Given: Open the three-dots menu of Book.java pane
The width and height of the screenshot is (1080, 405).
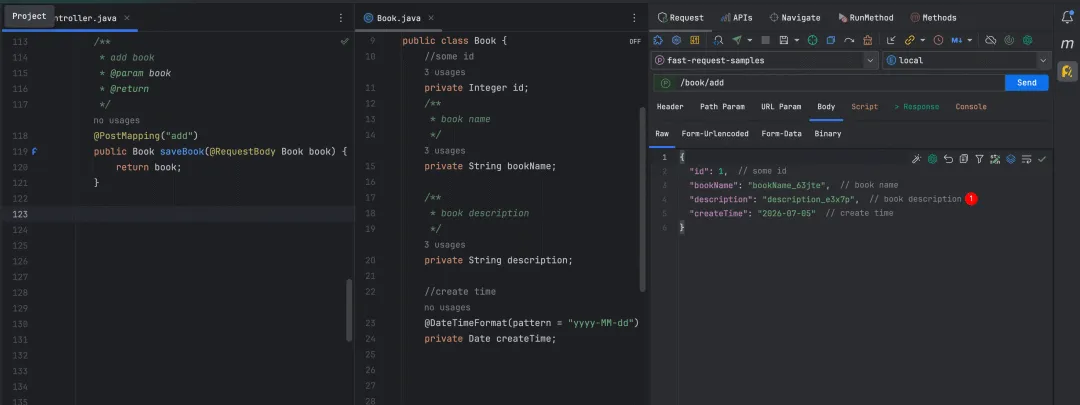Looking at the screenshot, I should [635, 18].
